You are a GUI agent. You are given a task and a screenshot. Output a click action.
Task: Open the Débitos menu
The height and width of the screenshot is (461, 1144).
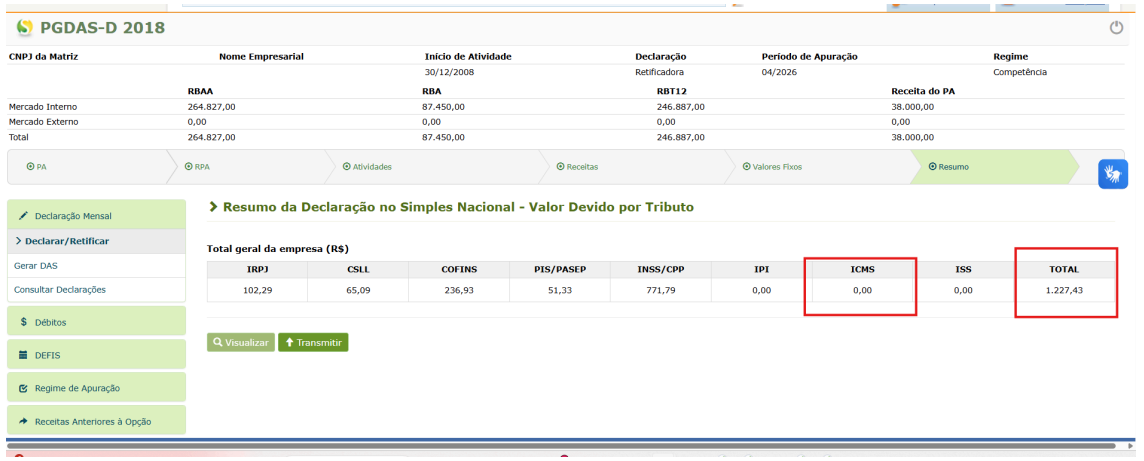click(x=96, y=322)
